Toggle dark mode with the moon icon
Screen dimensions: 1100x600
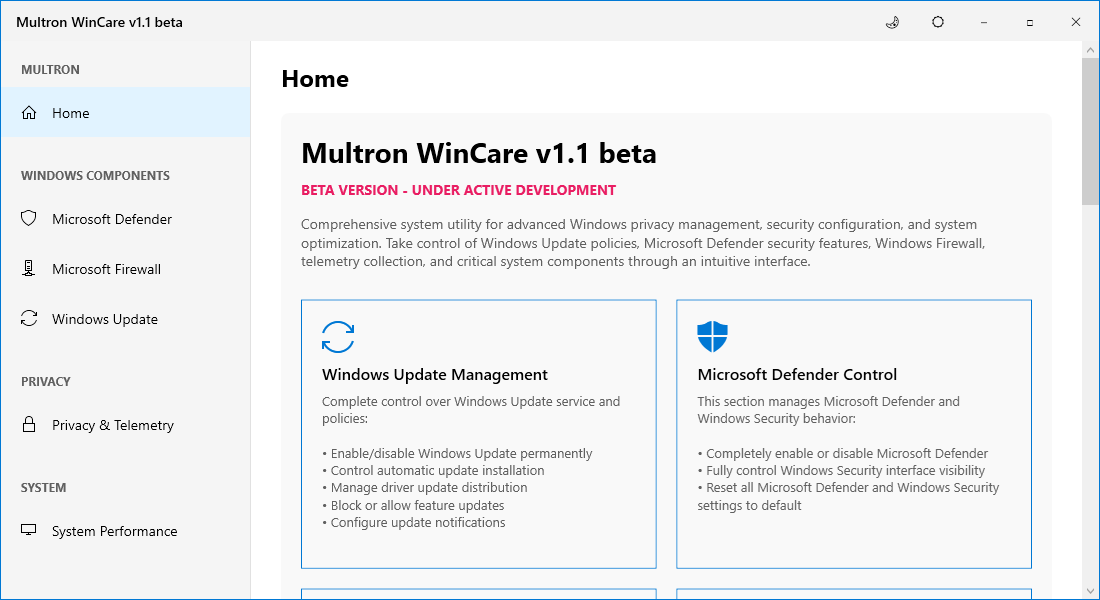(892, 22)
